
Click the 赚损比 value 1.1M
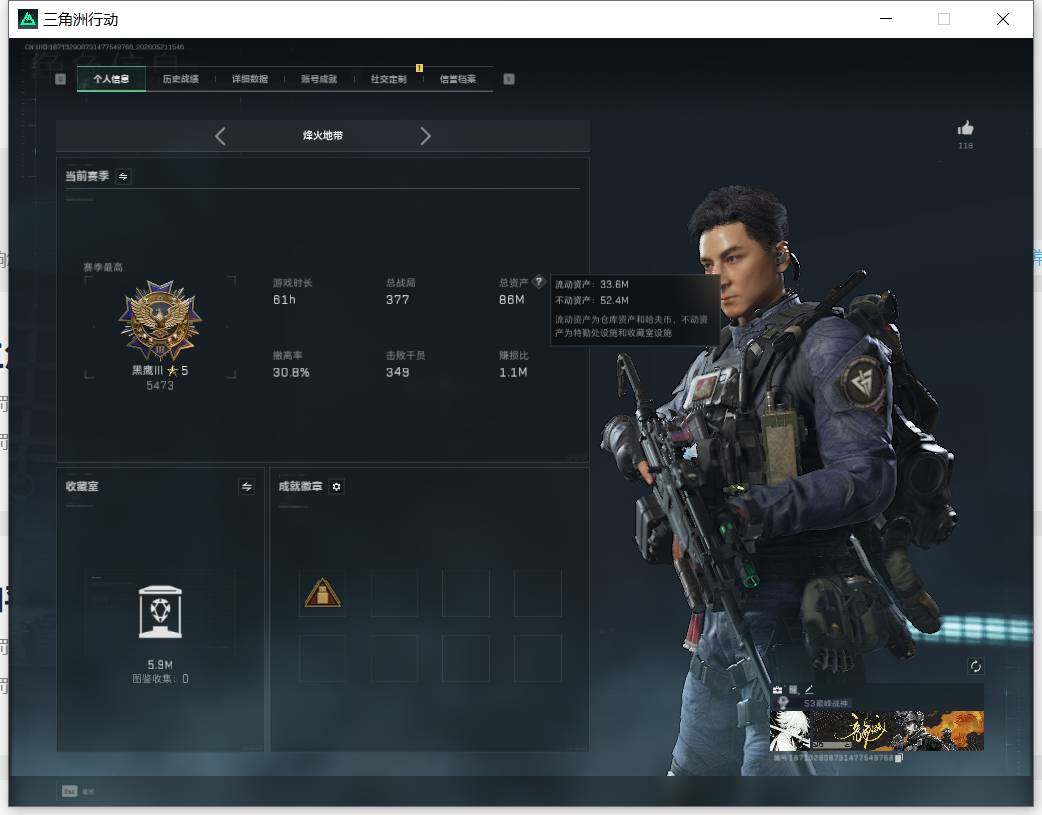click(513, 372)
